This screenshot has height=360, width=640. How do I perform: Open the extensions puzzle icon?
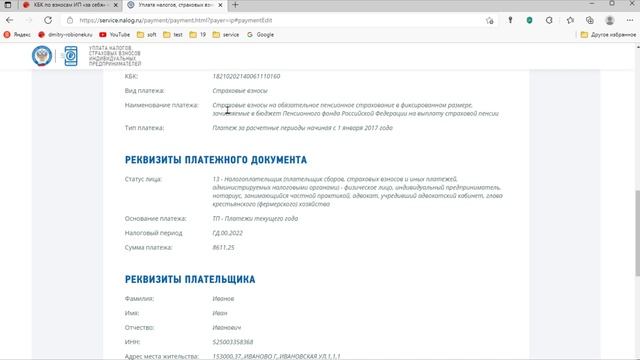click(x=549, y=20)
